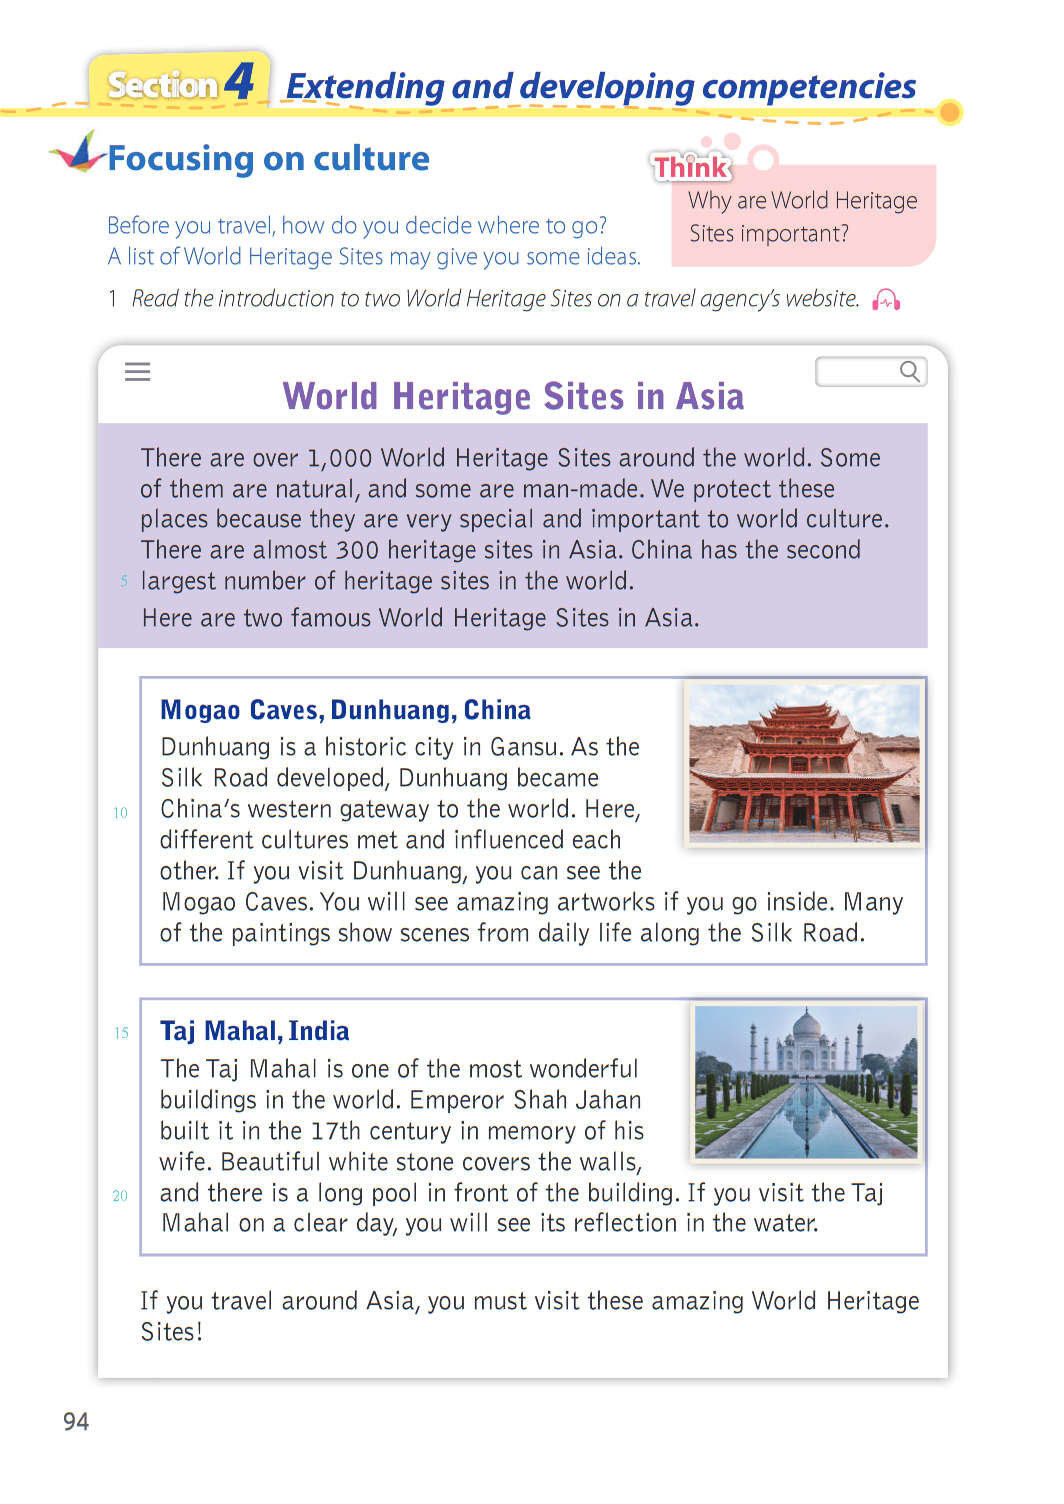Click the 'Focusing on culture' heading

point(268,159)
